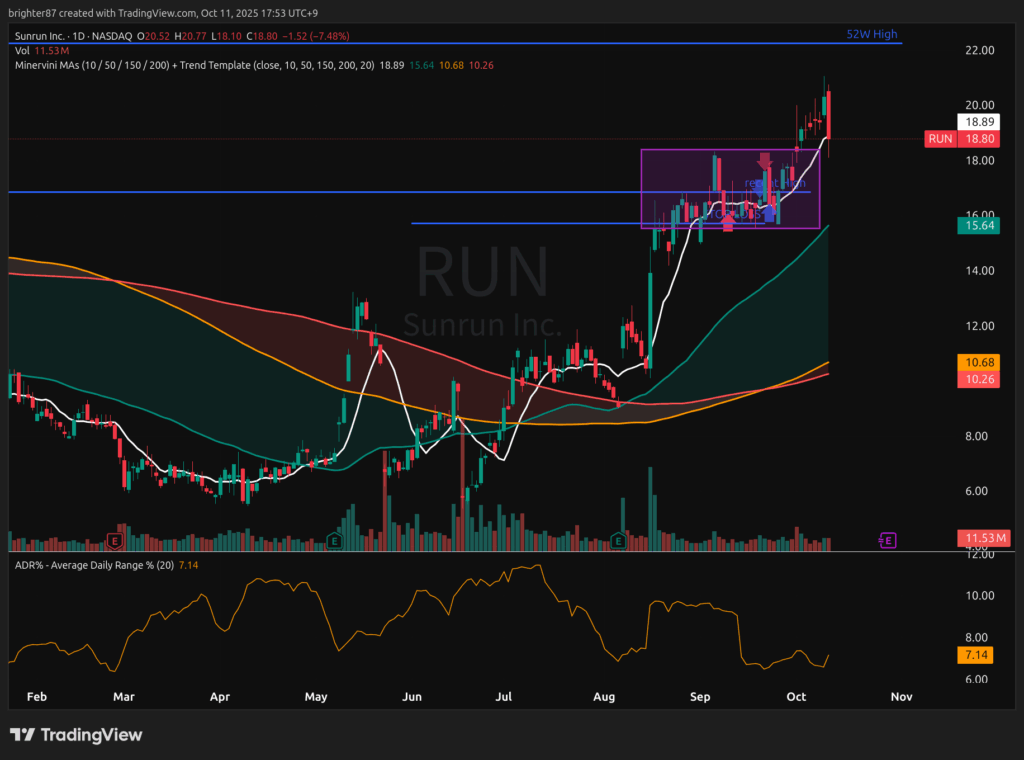The width and height of the screenshot is (1024, 760).
Task: Select the orange 7.14 ADR axis label
Action: point(975,655)
